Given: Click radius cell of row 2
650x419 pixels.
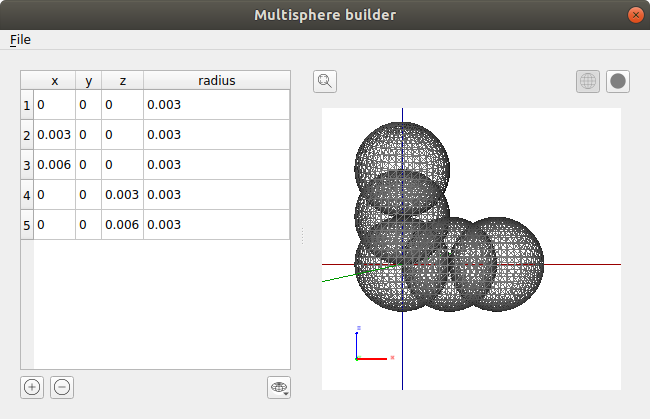Looking at the screenshot, I should [x=217, y=135].
